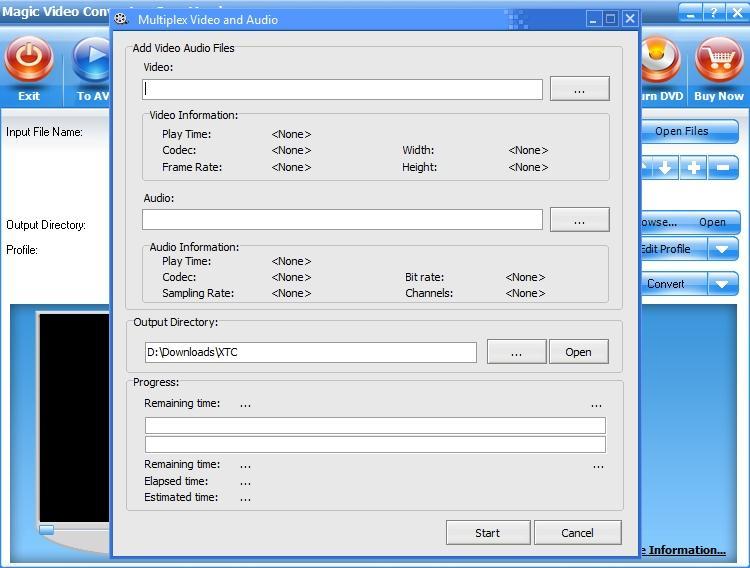Click the Channels label

click(x=429, y=293)
